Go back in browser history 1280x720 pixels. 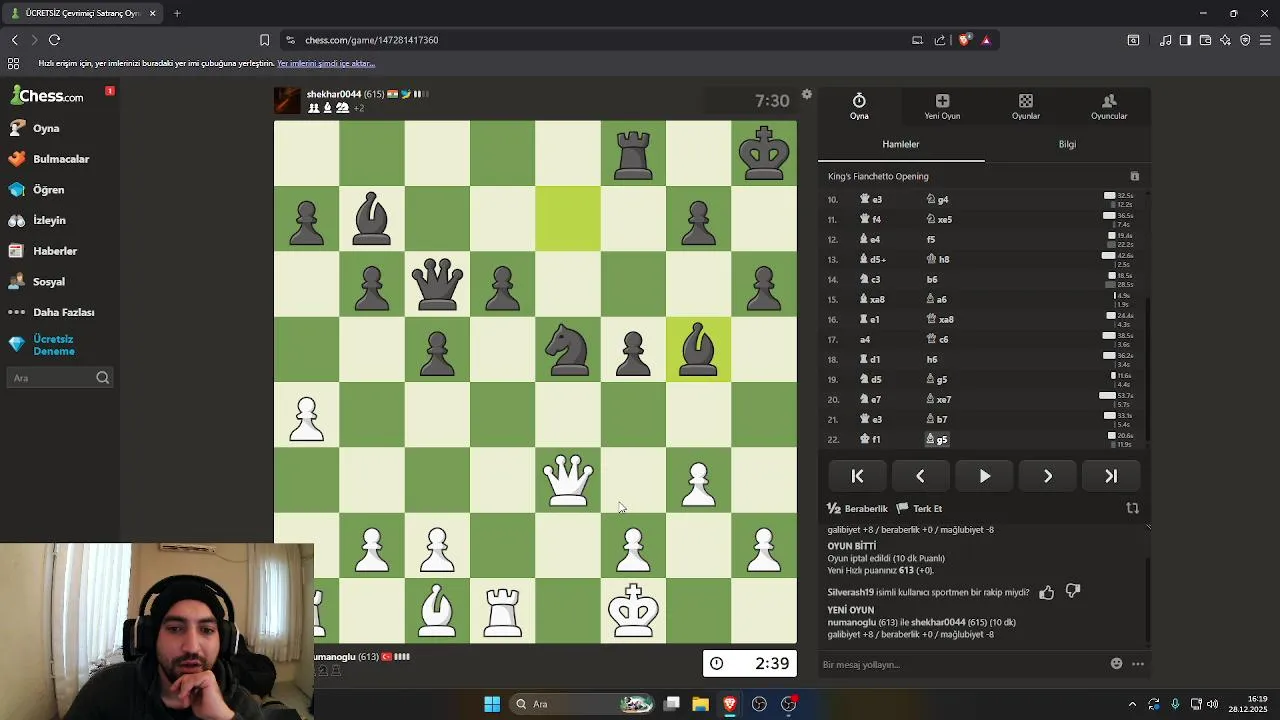click(14, 40)
